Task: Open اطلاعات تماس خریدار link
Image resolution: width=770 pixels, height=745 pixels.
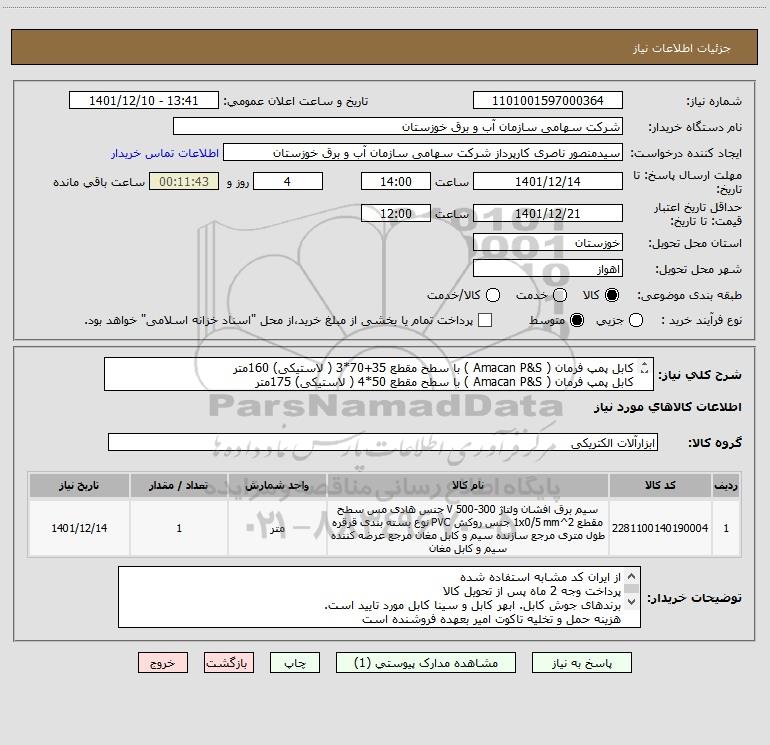Action: click(x=165, y=153)
